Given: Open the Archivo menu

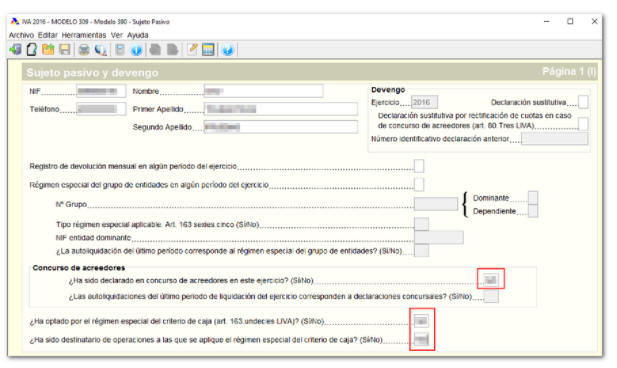Looking at the screenshot, I should click(x=21, y=35).
